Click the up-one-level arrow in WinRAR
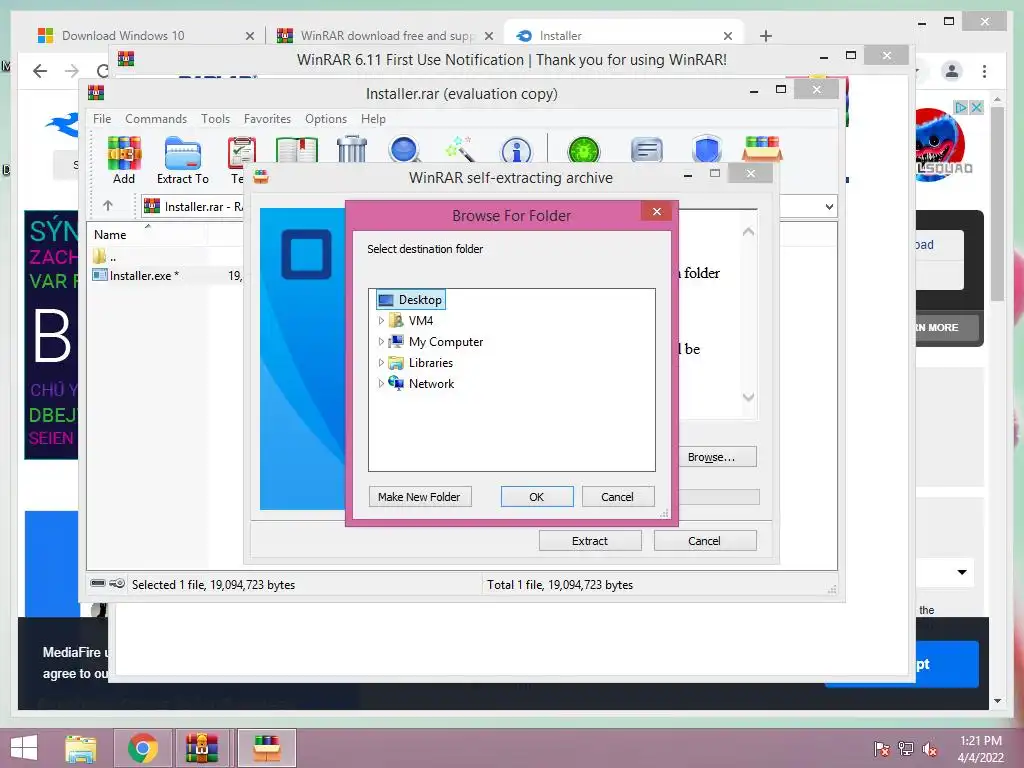 coord(108,206)
